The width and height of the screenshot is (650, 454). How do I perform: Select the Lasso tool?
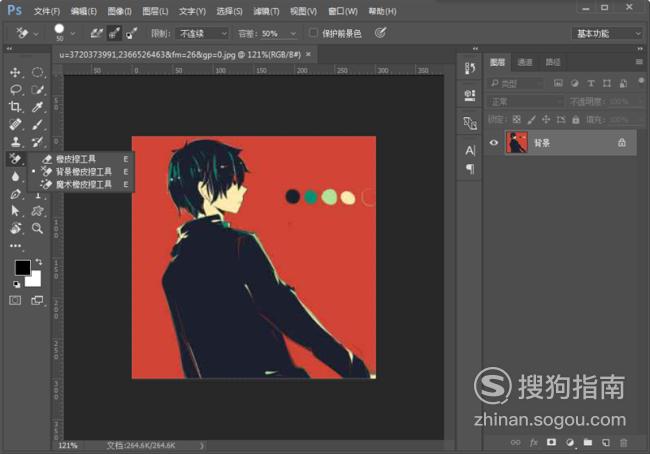coord(15,90)
